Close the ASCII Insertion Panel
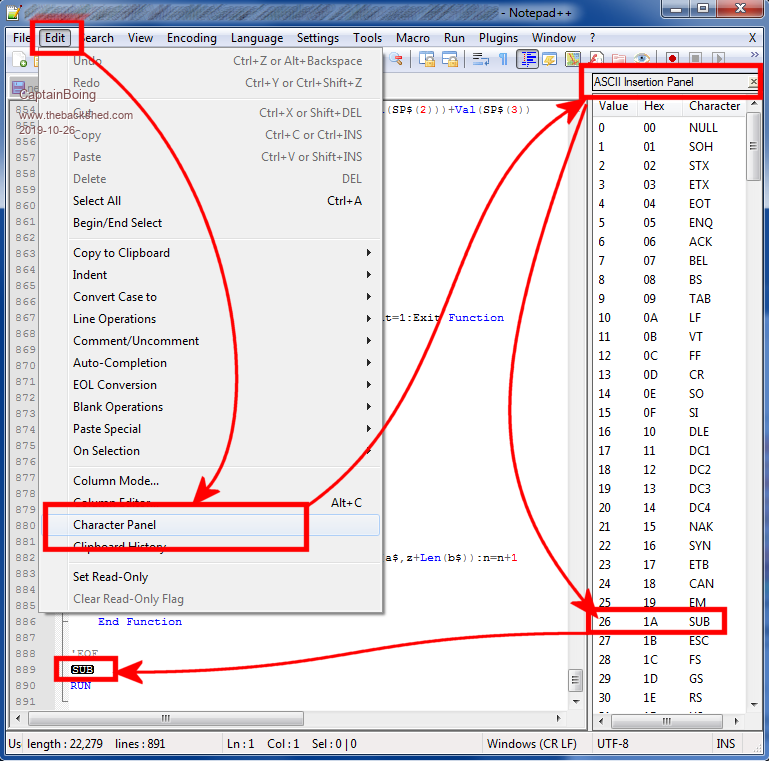 tap(751, 82)
